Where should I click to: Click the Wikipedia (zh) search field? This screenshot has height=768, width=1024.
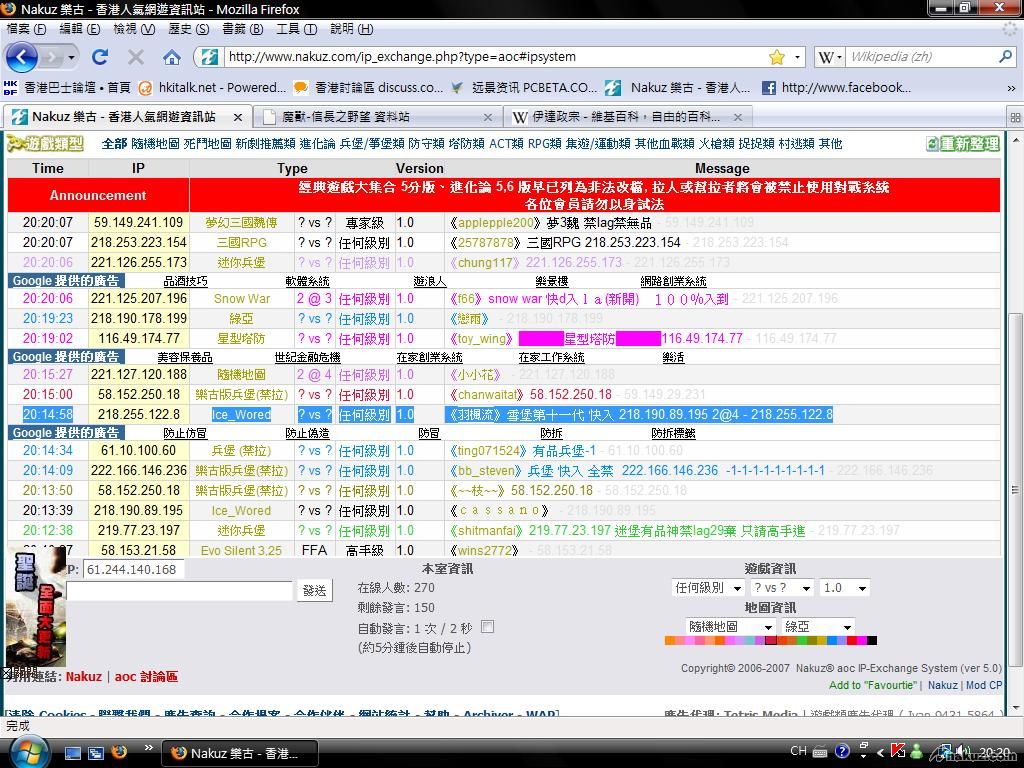tap(921, 57)
